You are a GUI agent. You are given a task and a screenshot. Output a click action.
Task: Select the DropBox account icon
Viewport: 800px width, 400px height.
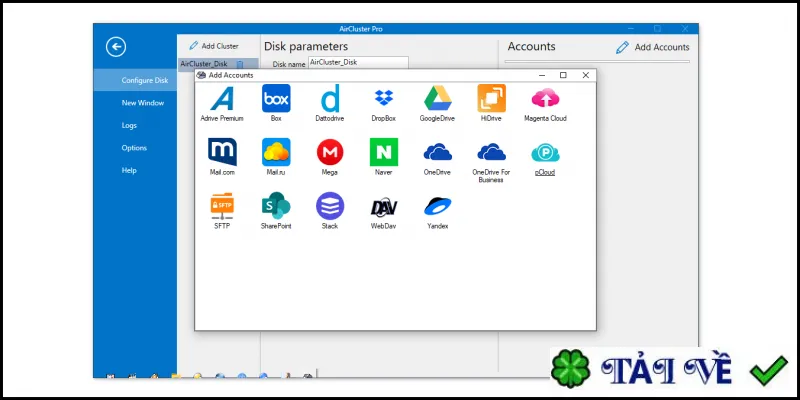[384, 97]
